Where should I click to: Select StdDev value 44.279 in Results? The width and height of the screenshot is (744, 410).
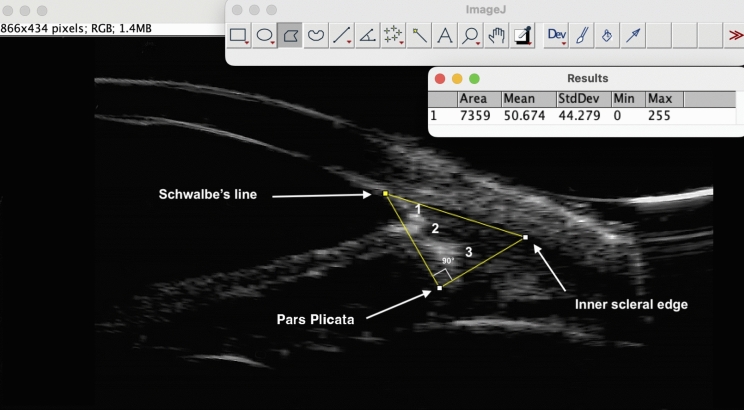(579, 115)
